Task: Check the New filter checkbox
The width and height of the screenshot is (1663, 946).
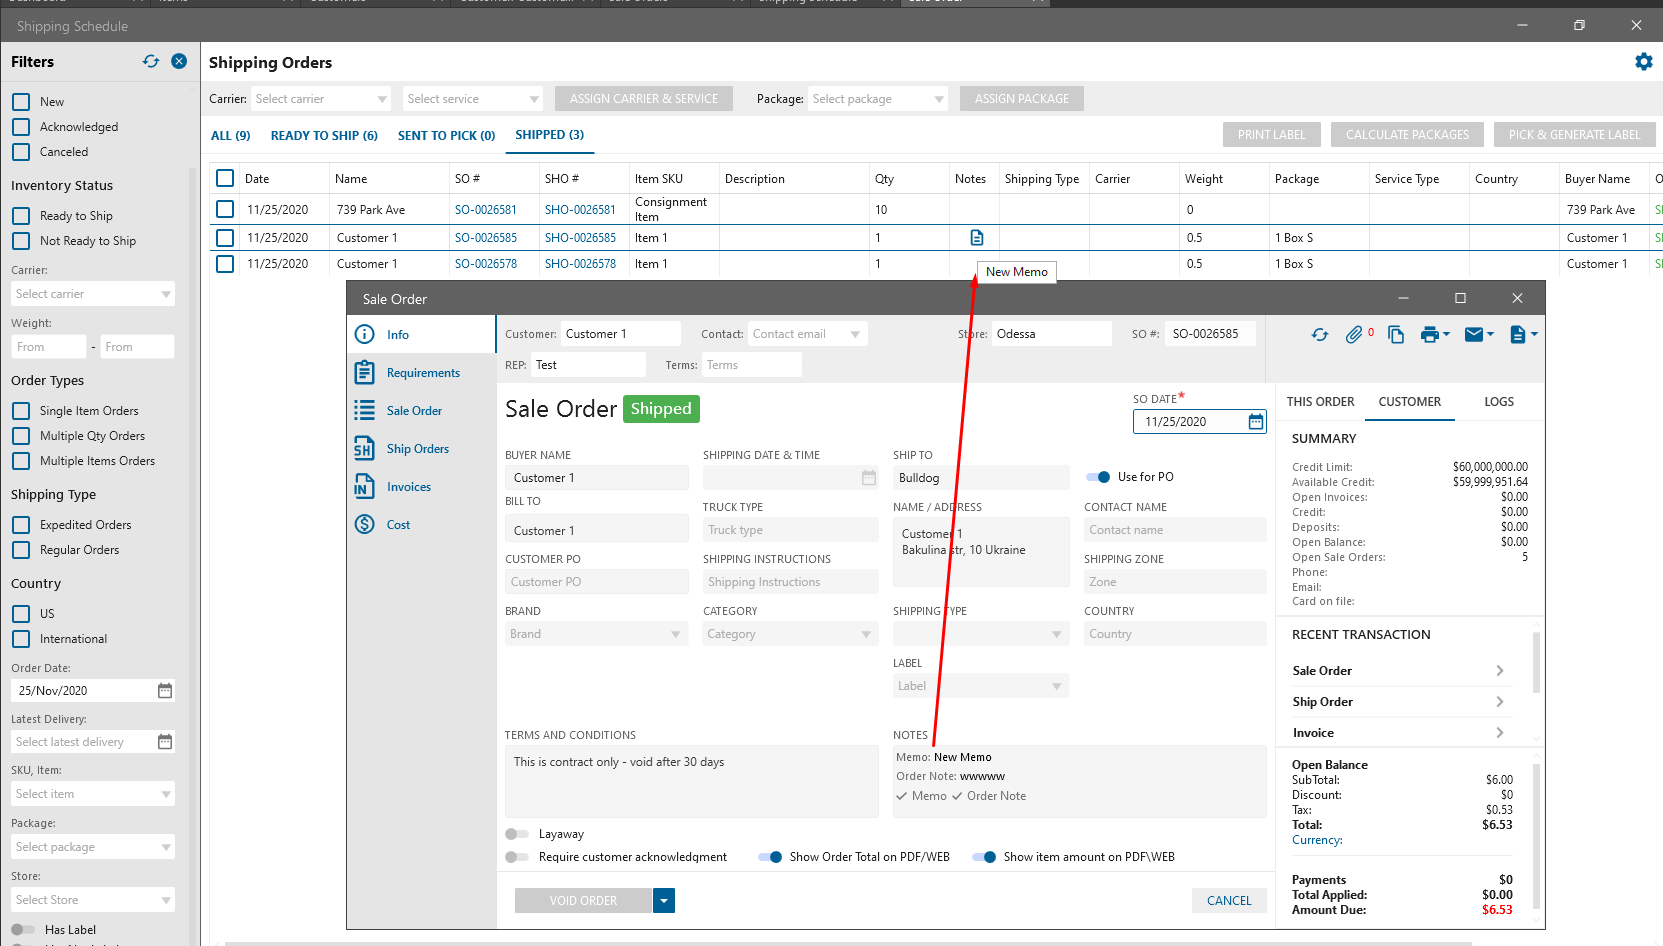Action: 21,102
